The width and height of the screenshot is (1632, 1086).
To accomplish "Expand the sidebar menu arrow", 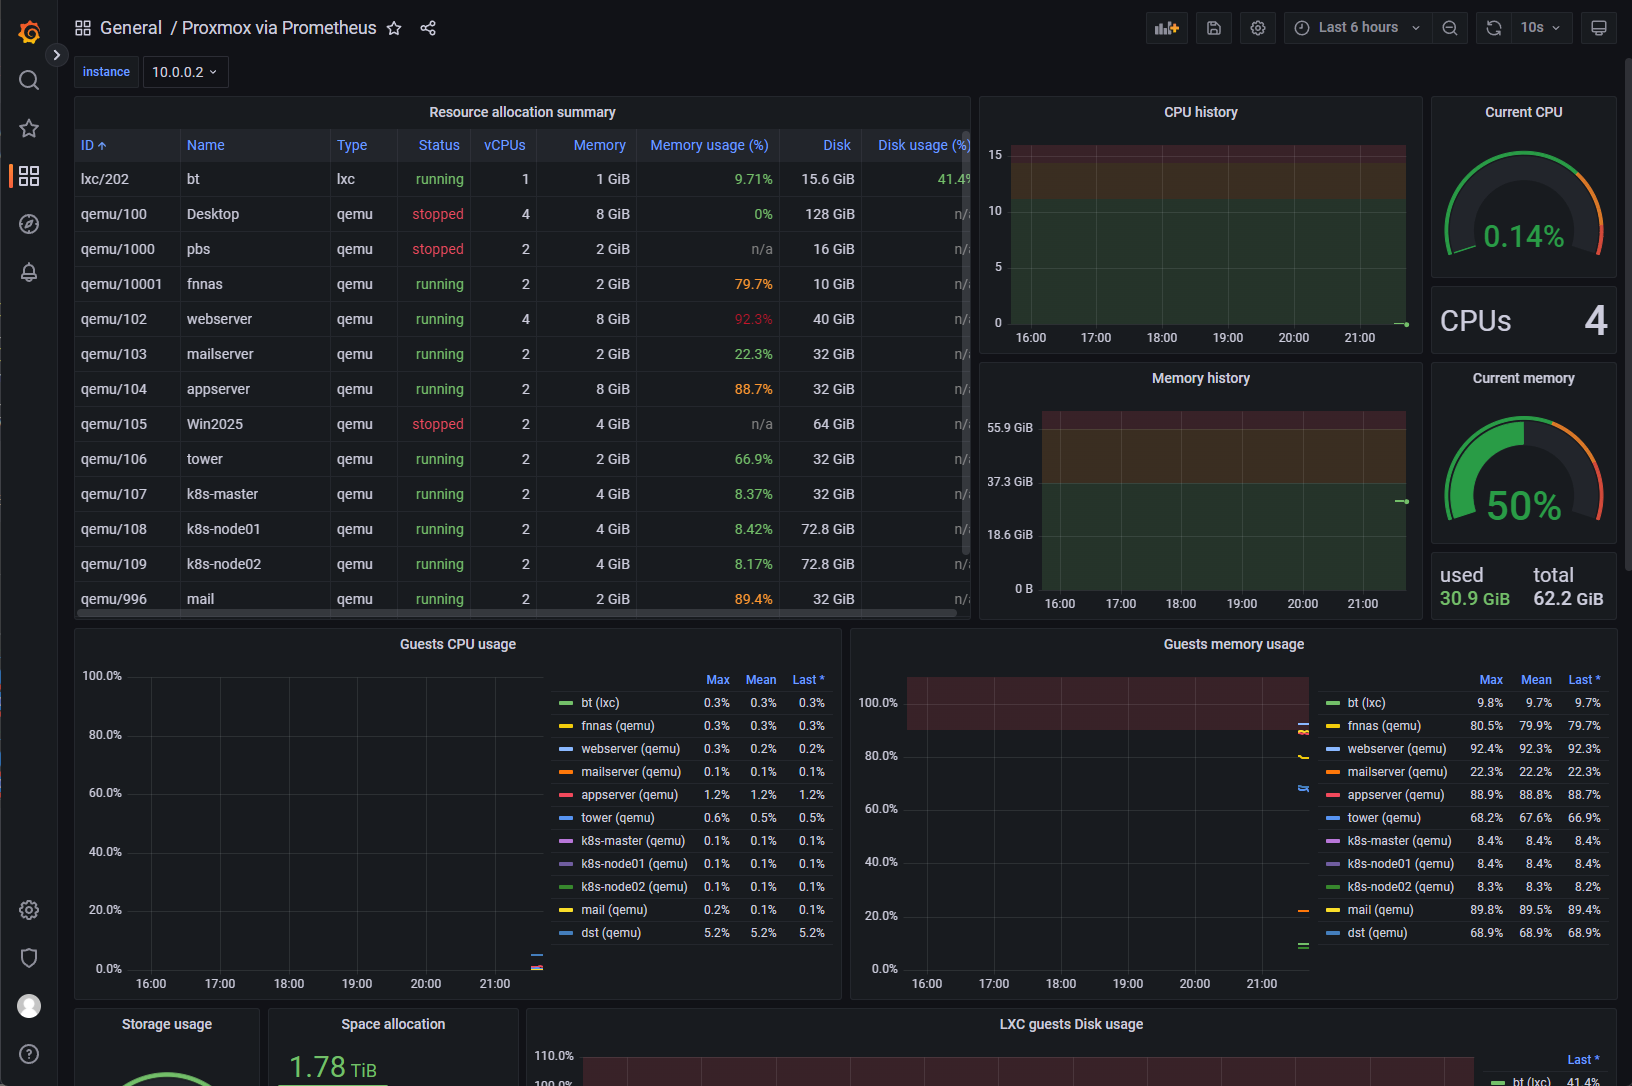I will coord(57,55).
